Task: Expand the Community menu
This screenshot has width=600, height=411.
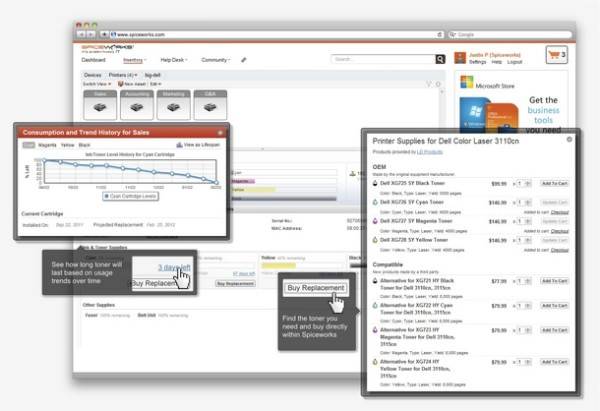Action: pos(216,60)
